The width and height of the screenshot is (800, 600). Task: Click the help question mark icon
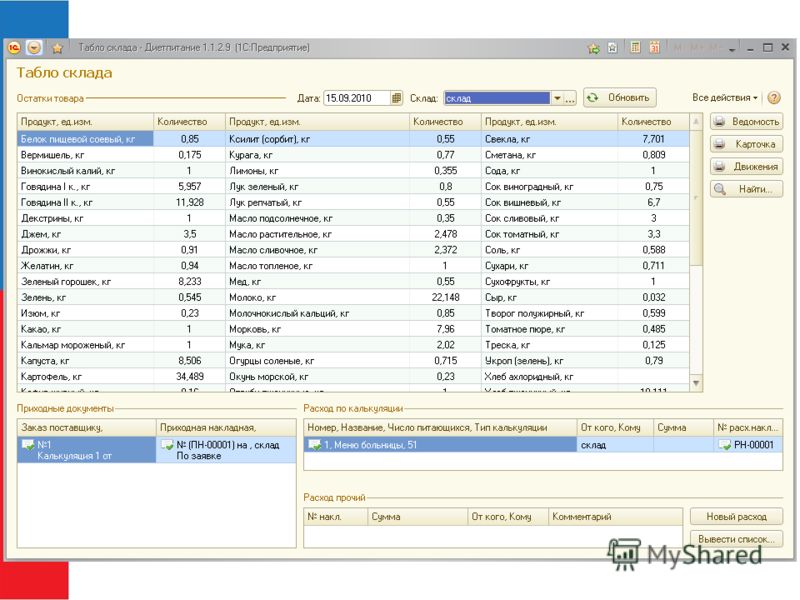774,97
